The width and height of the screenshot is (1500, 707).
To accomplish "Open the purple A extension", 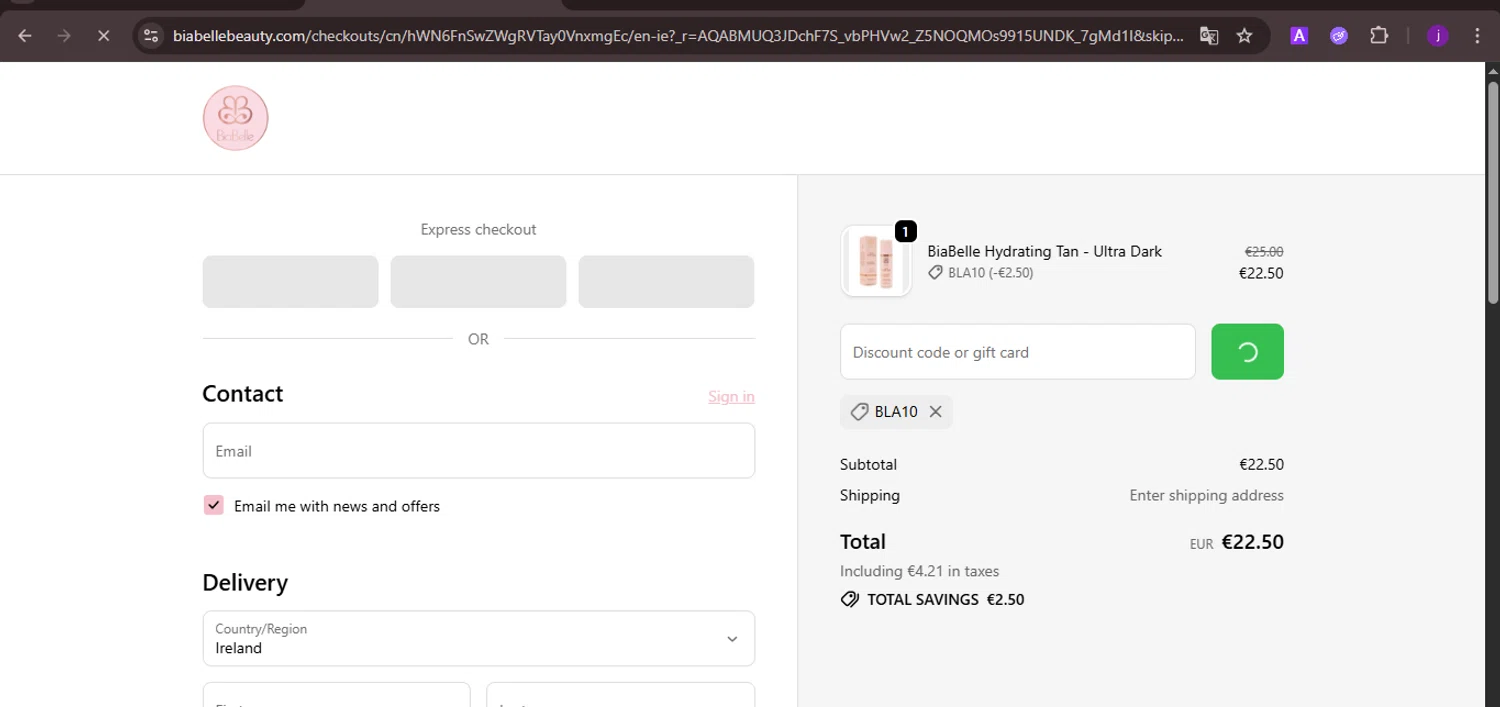I will click(1299, 36).
